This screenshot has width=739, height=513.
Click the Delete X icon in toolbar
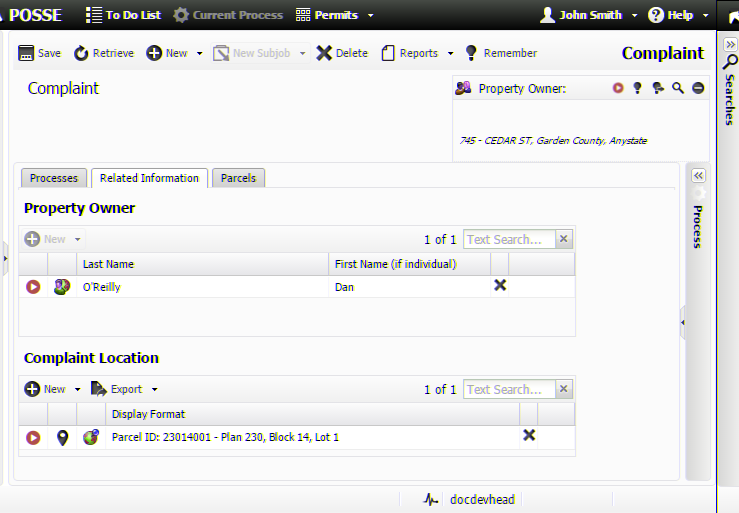[324, 53]
